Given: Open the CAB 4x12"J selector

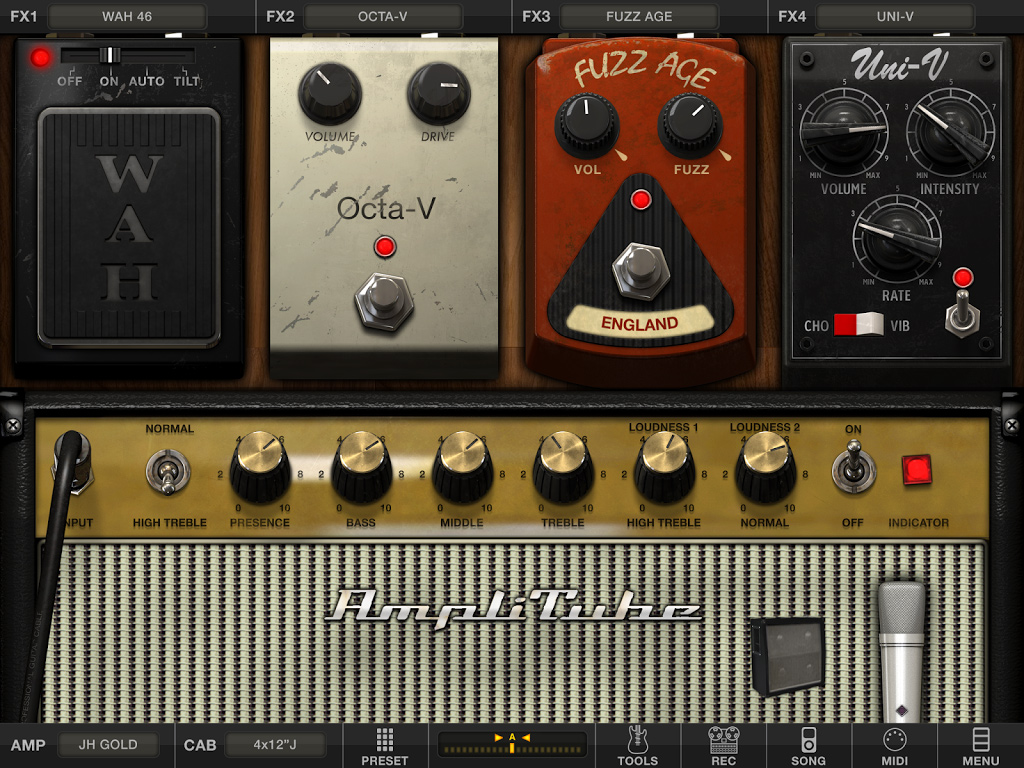Looking at the screenshot, I should click(275, 744).
